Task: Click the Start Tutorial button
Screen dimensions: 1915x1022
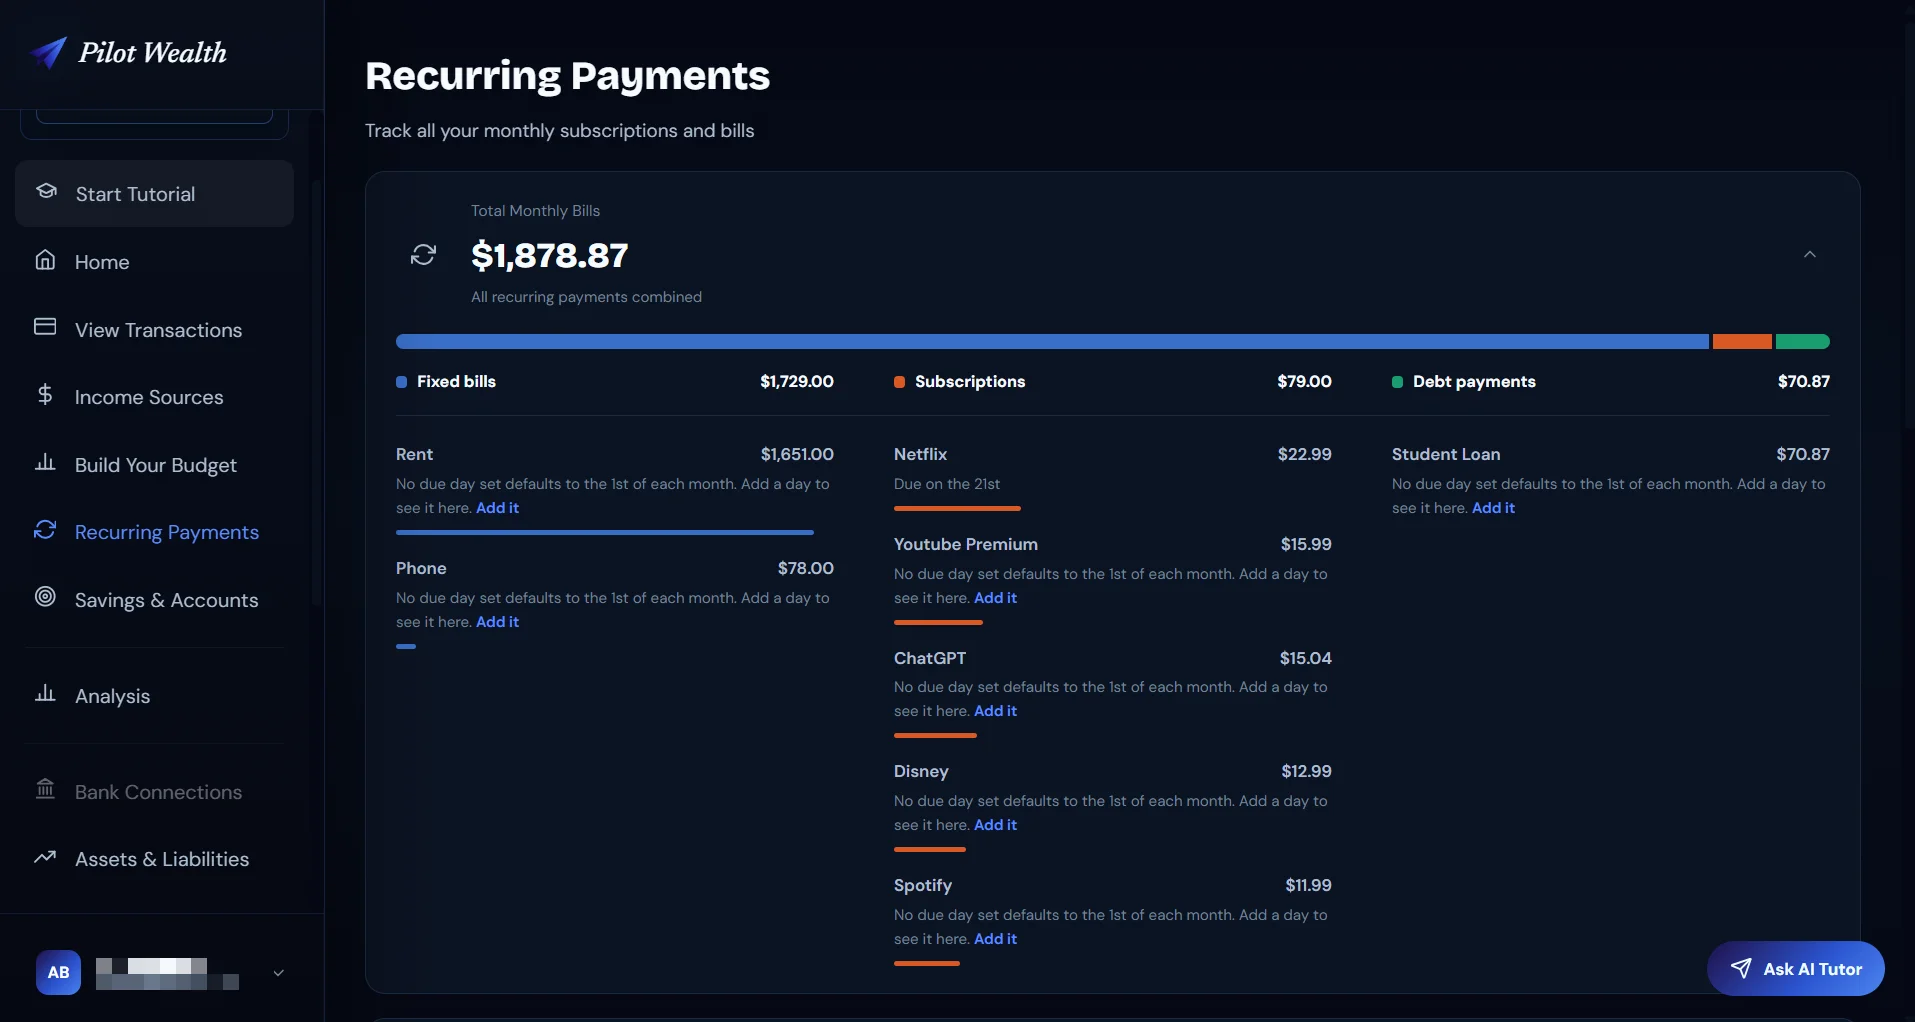Action: coord(154,194)
